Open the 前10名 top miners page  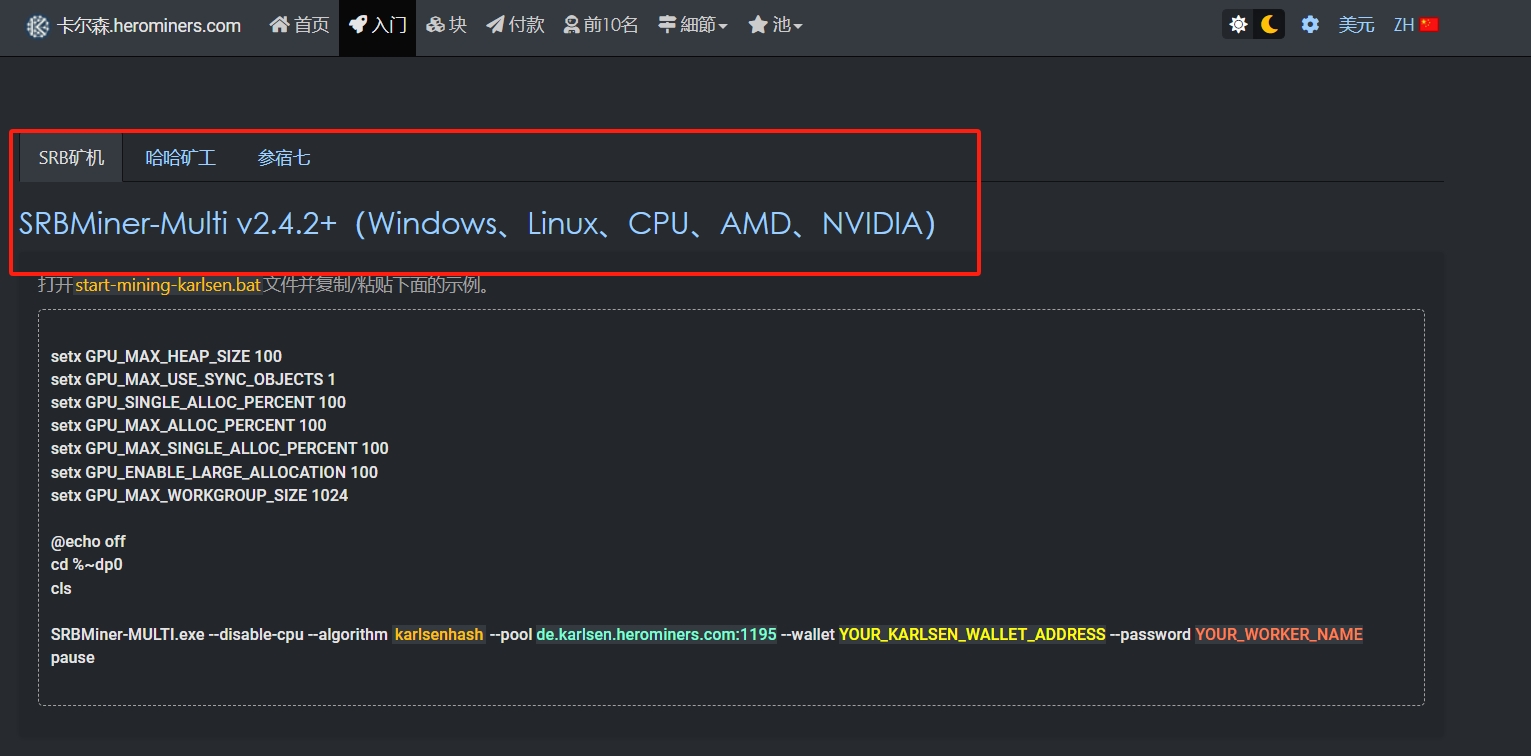[x=600, y=25]
